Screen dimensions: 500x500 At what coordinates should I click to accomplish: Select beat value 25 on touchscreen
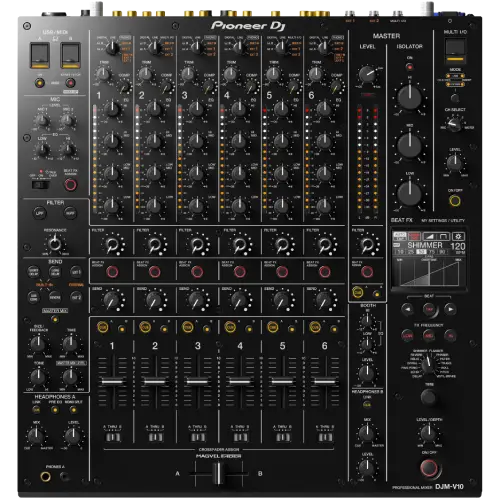411,252
